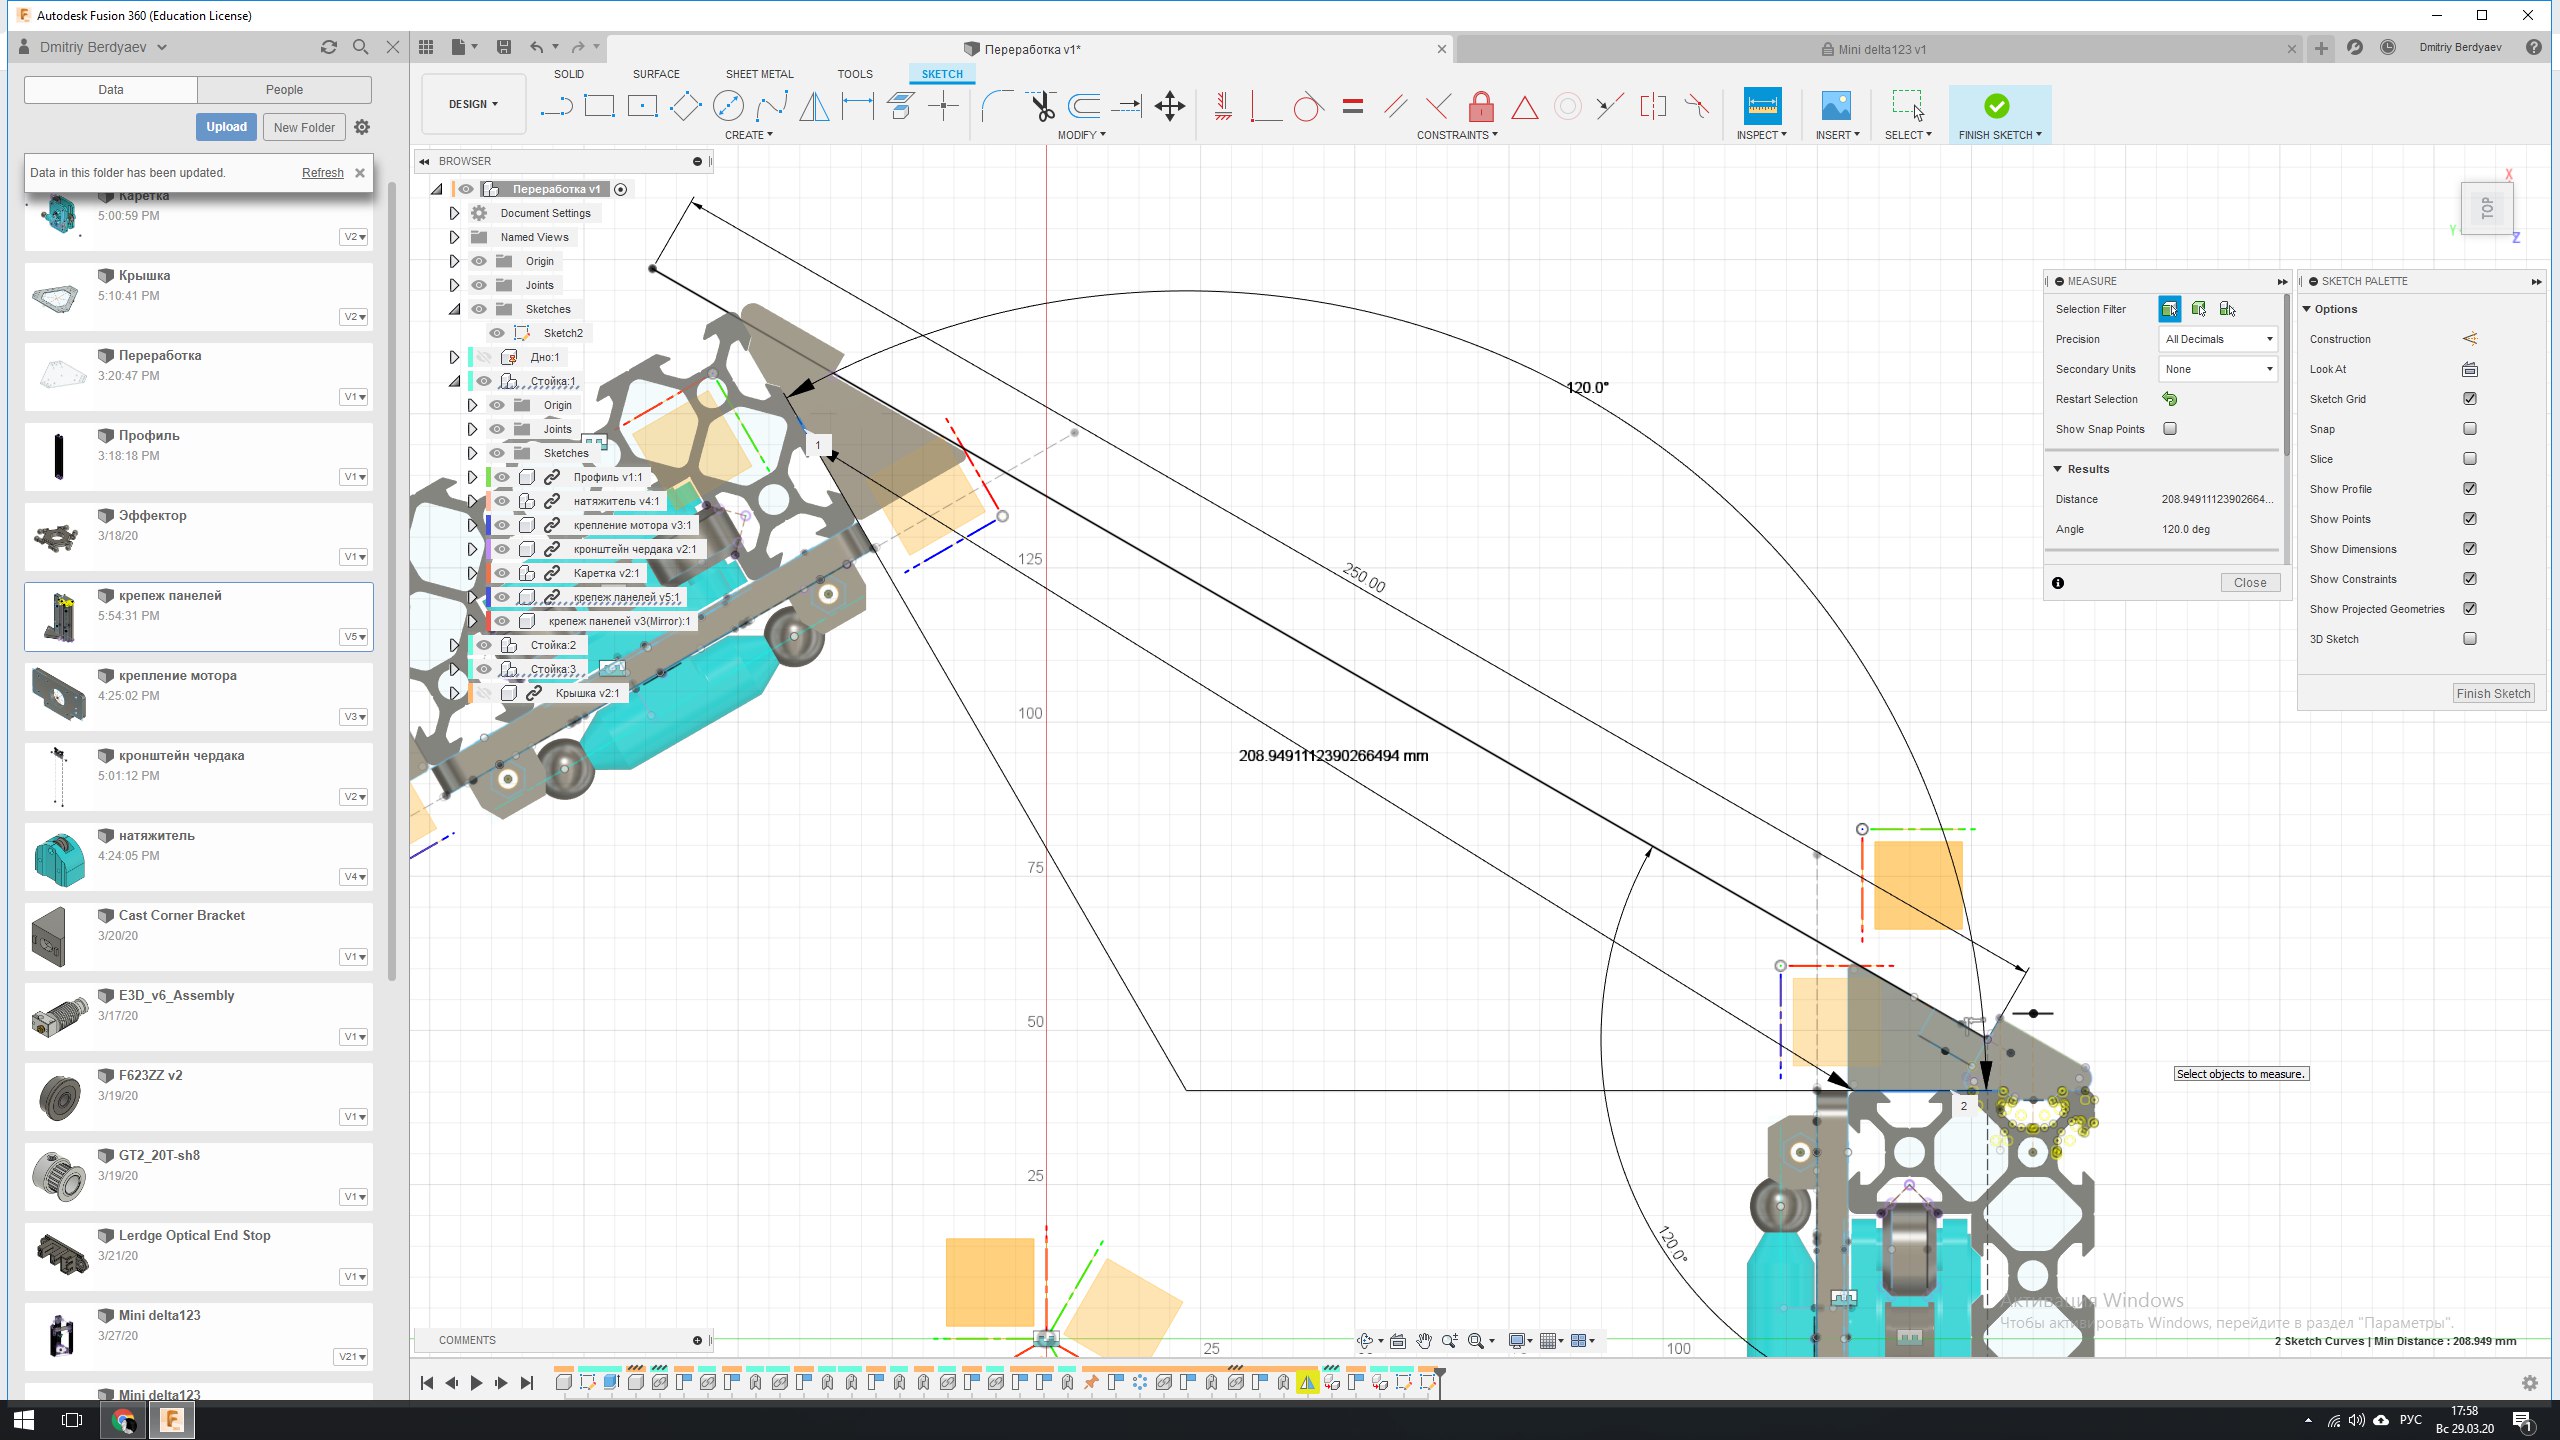Expand the Named Views node
This screenshot has width=2560, height=1440.
(454, 237)
